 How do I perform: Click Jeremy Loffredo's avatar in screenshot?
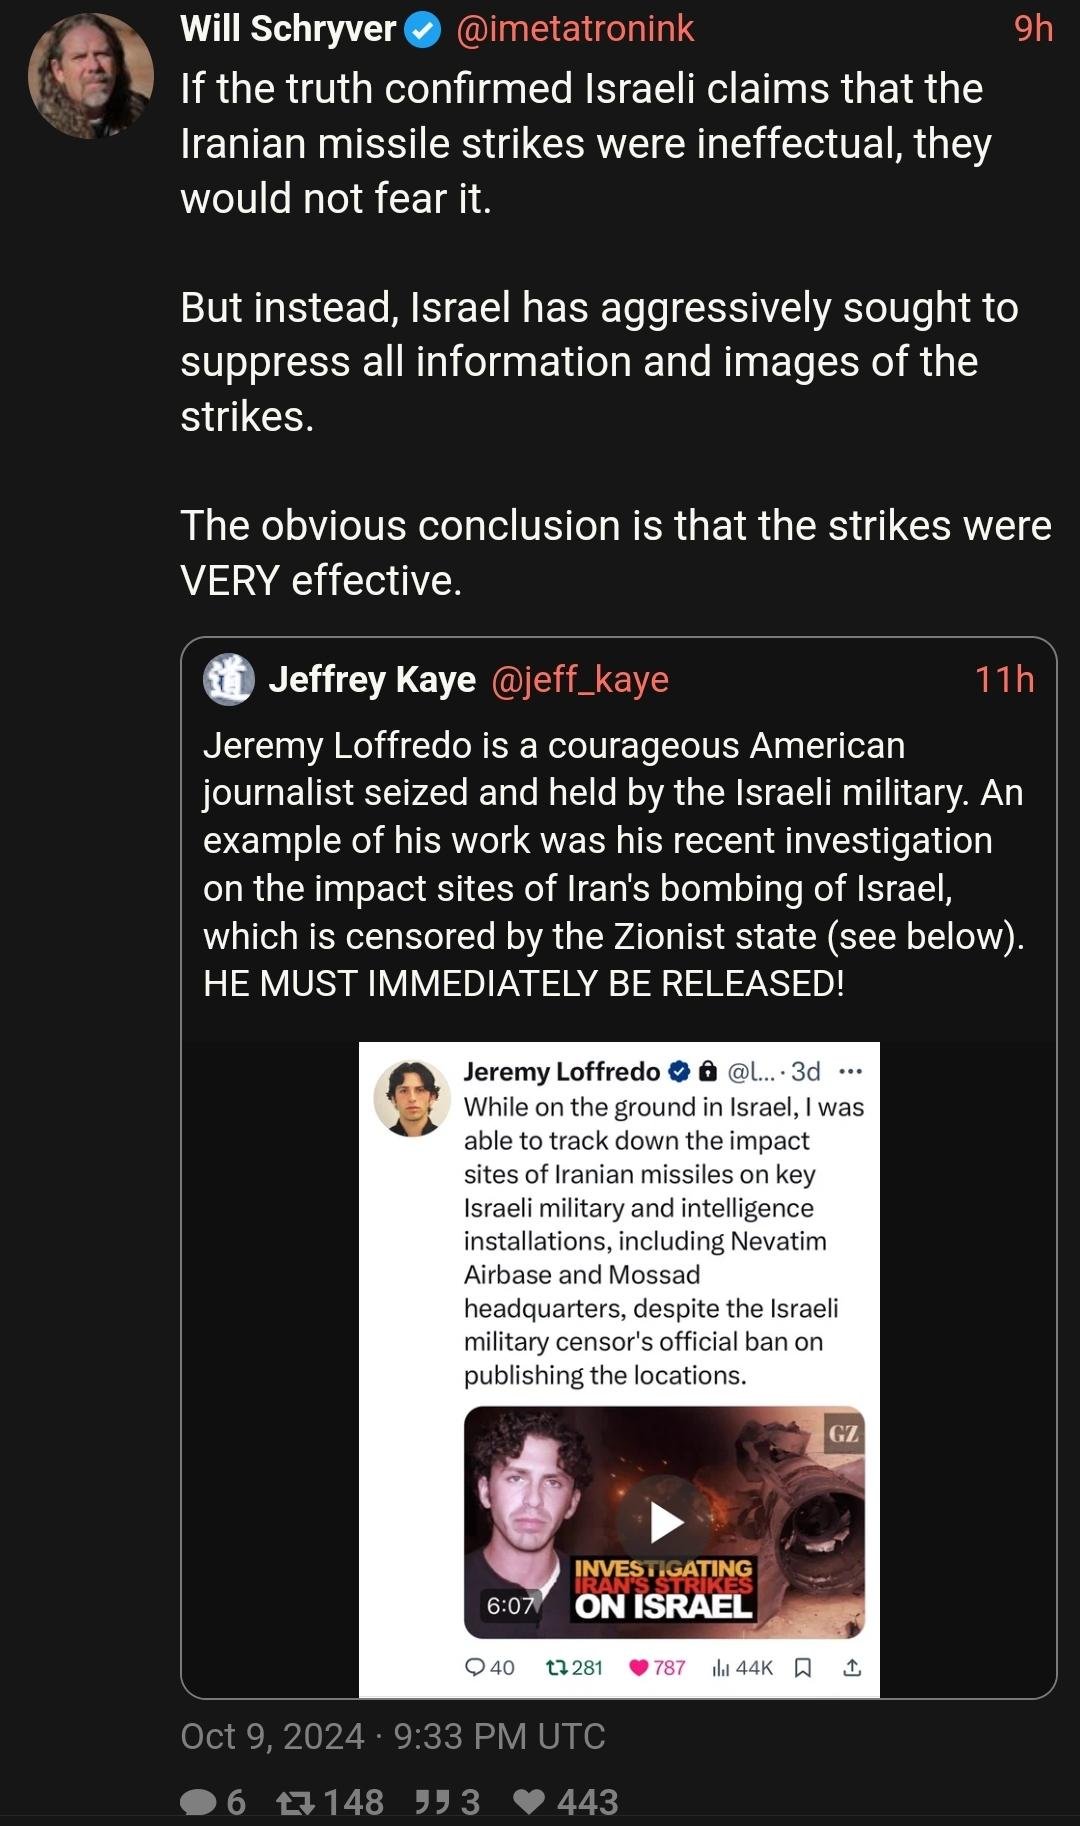tap(412, 1098)
